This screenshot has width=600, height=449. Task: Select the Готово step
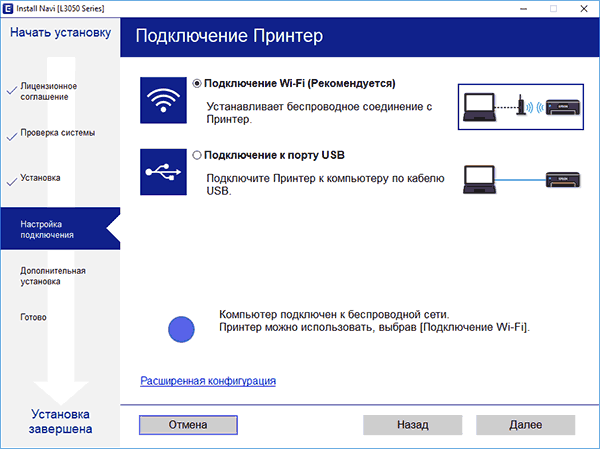tap(33, 317)
